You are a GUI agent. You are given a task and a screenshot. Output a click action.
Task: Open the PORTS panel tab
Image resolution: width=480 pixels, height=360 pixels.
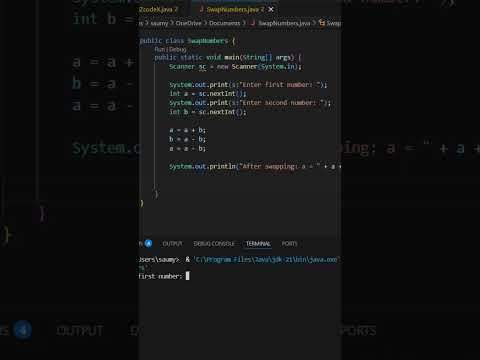[x=289, y=244]
